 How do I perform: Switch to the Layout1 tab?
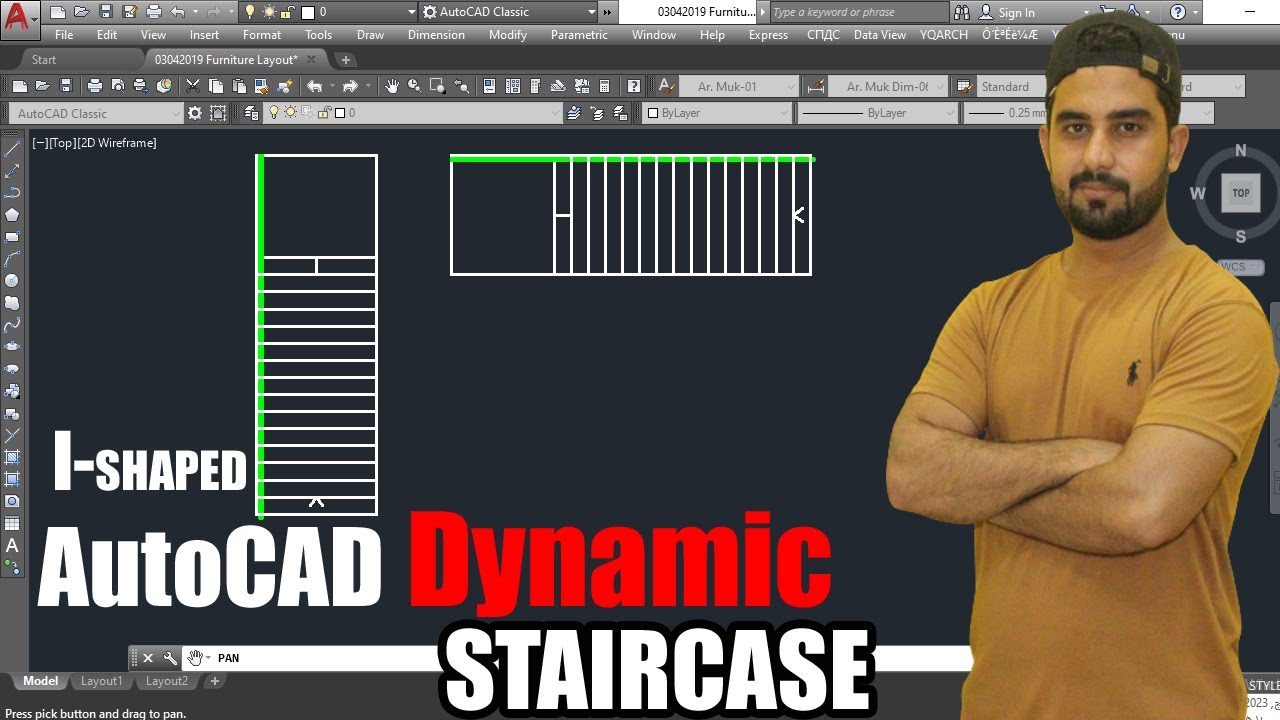coord(101,681)
